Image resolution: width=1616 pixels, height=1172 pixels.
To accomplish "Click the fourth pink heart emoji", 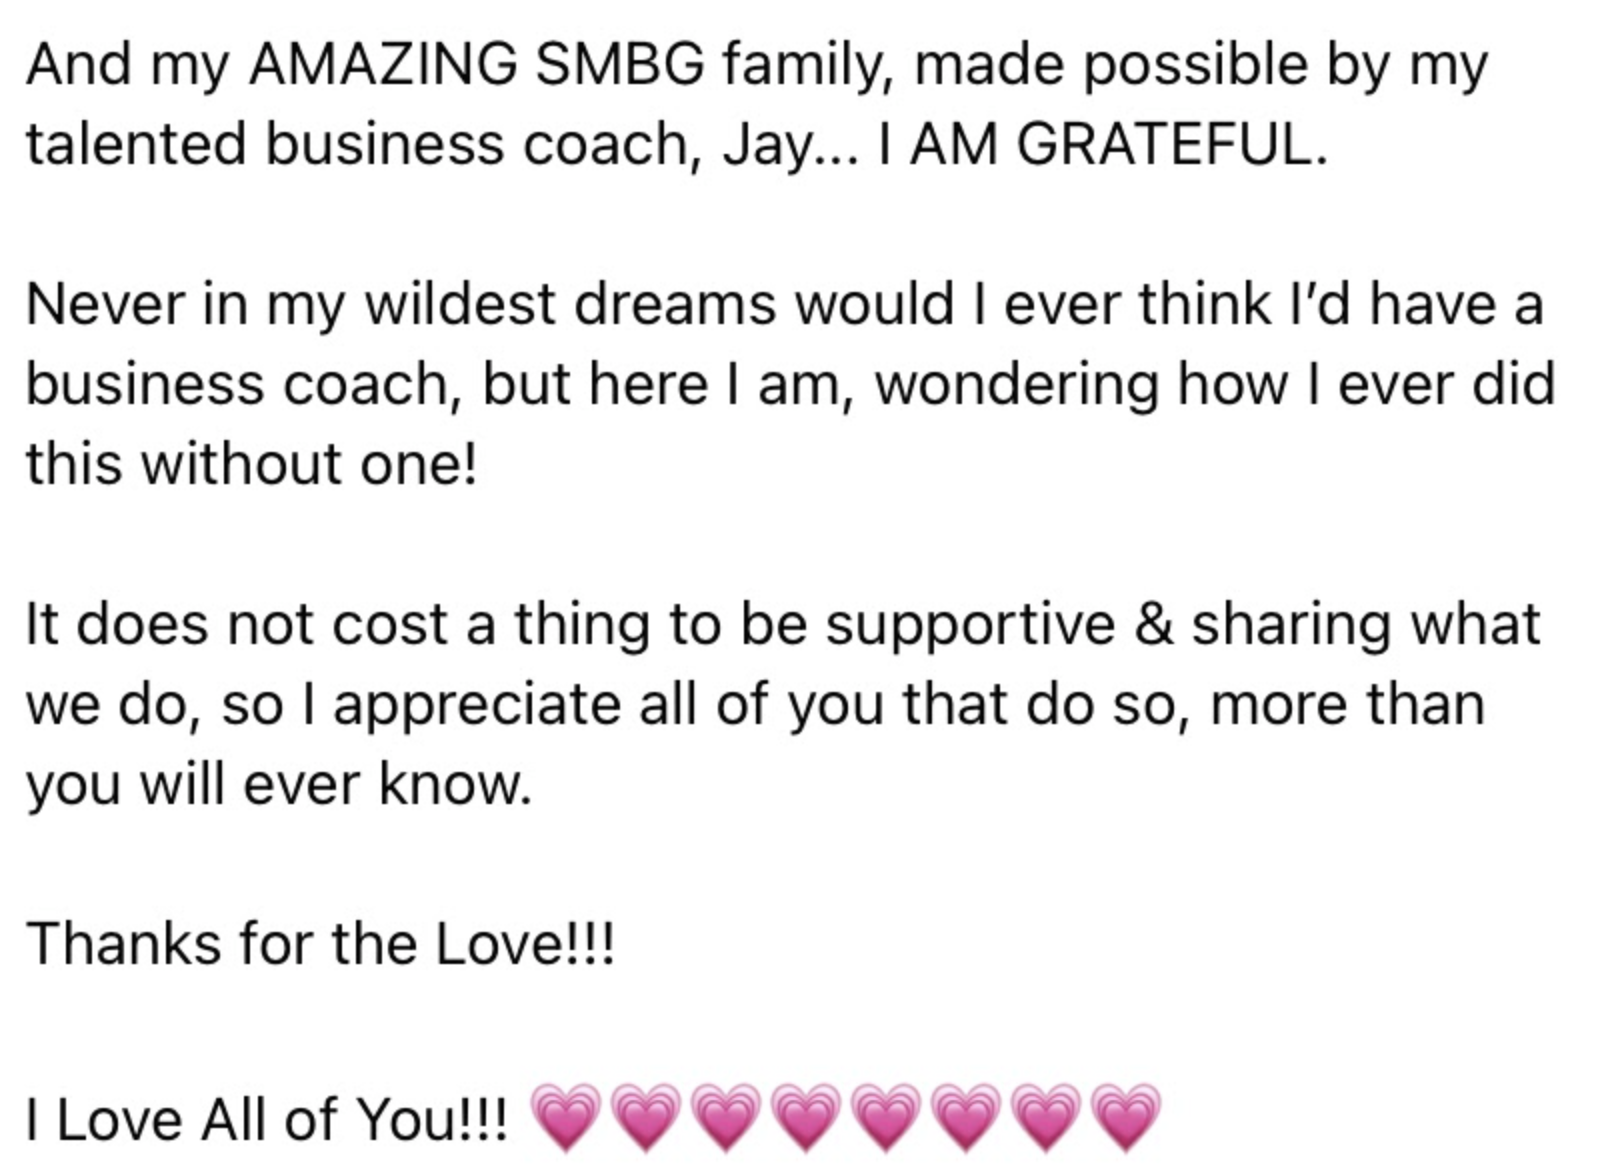I will click(806, 1116).
